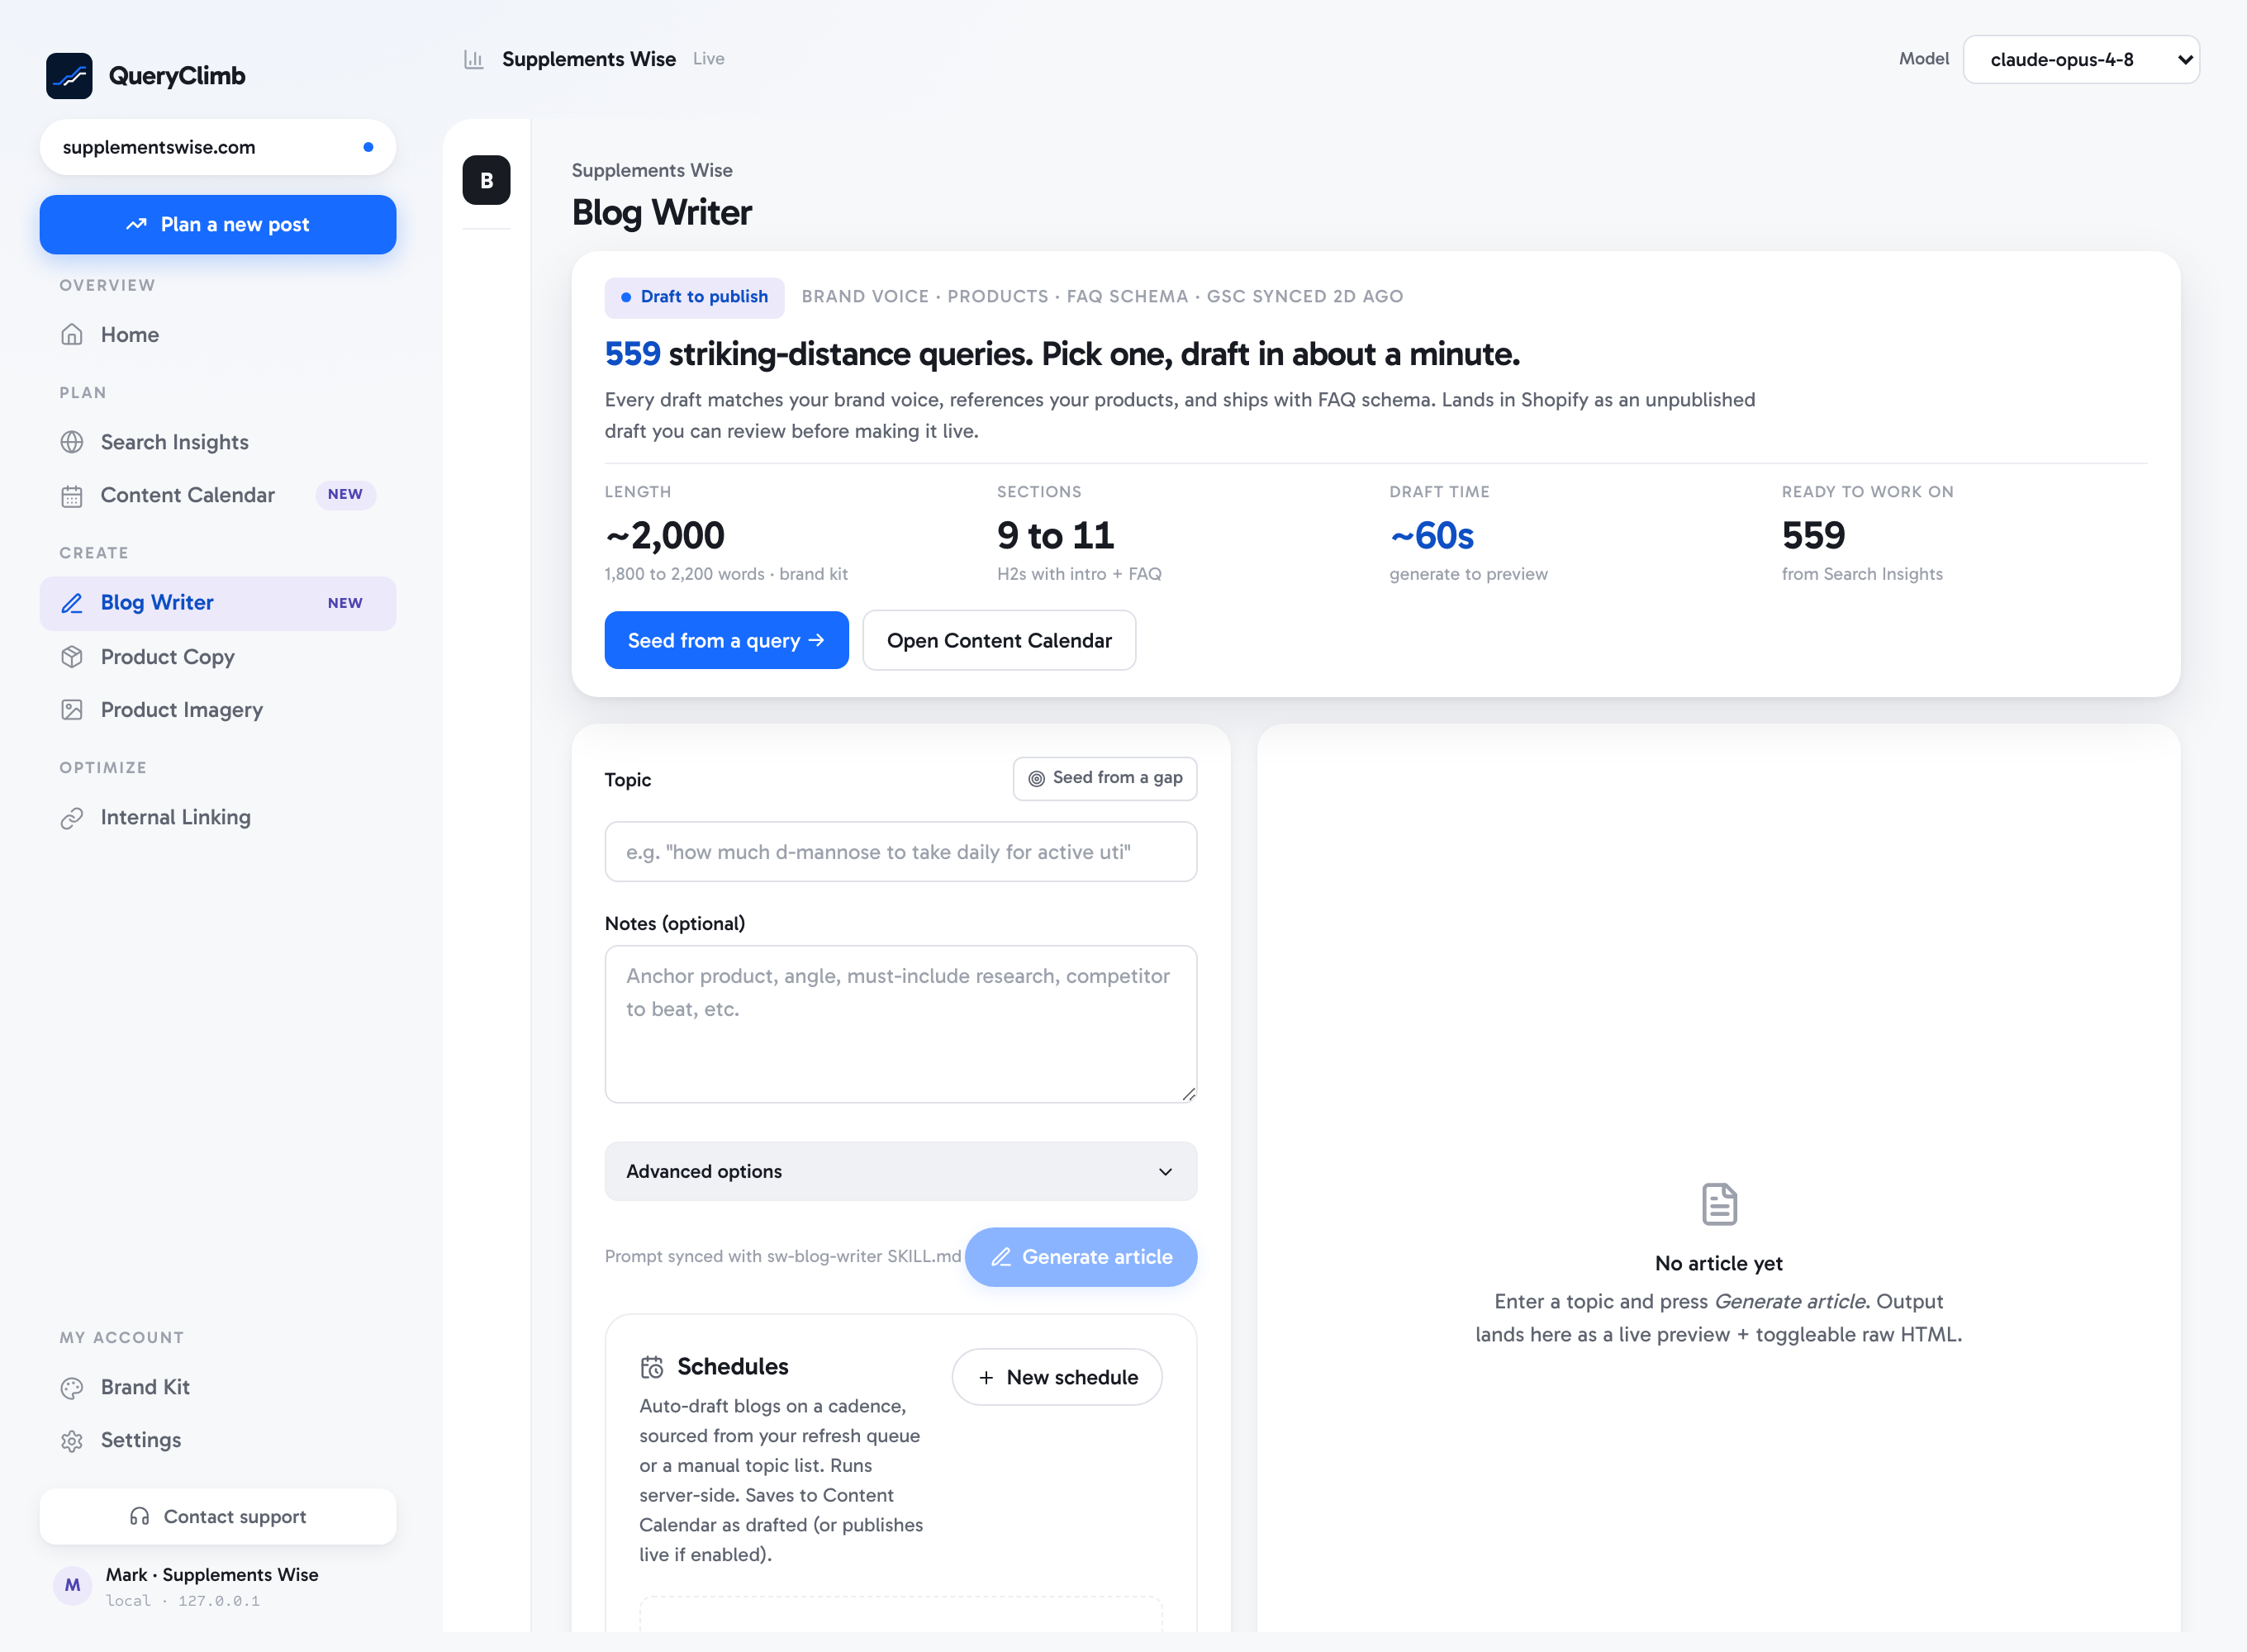Click the Product Copy box icon

tap(72, 657)
